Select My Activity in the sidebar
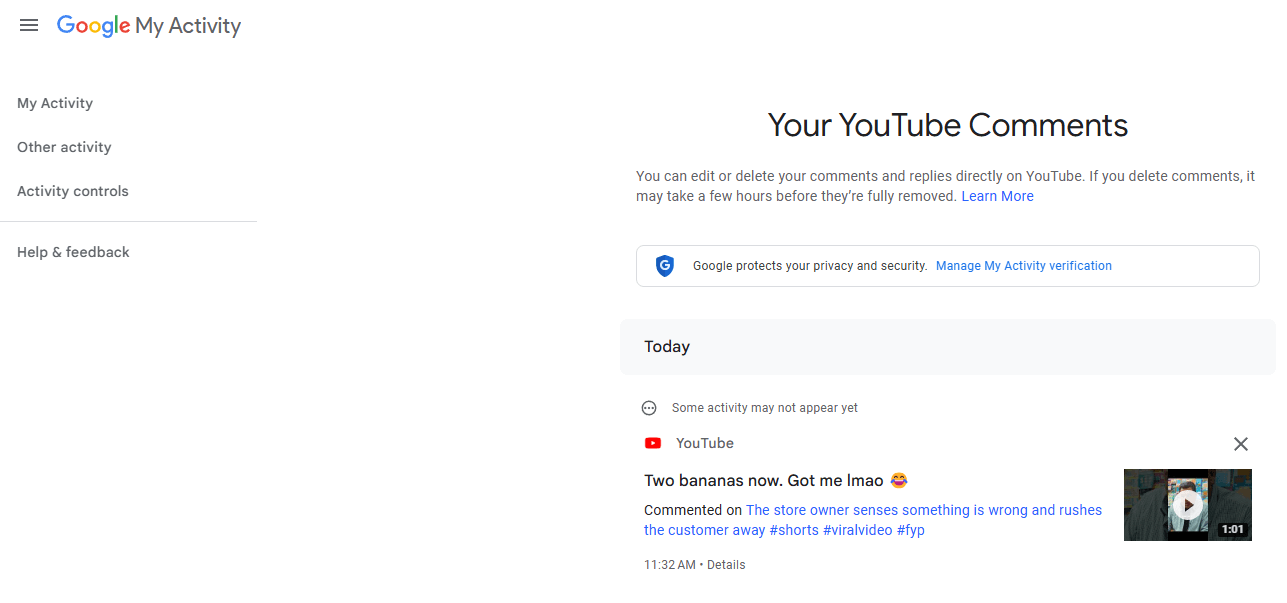The width and height of the screenshot is (1287, 603). [55, 103]
